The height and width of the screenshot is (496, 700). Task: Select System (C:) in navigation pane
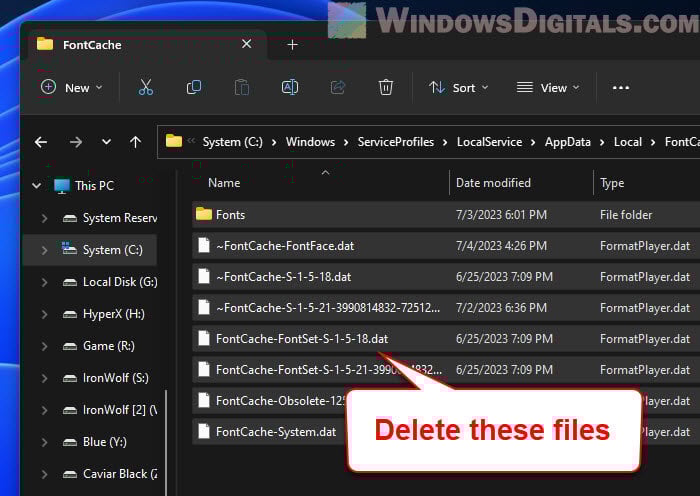coord(90,250)
